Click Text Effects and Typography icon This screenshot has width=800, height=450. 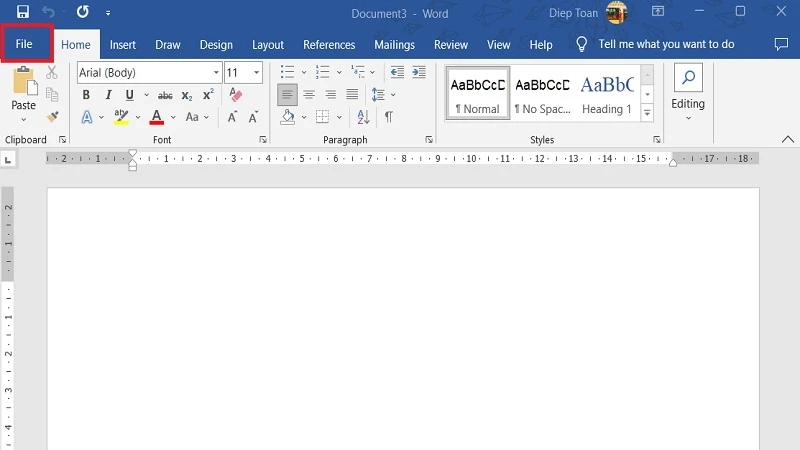(87, 117)
